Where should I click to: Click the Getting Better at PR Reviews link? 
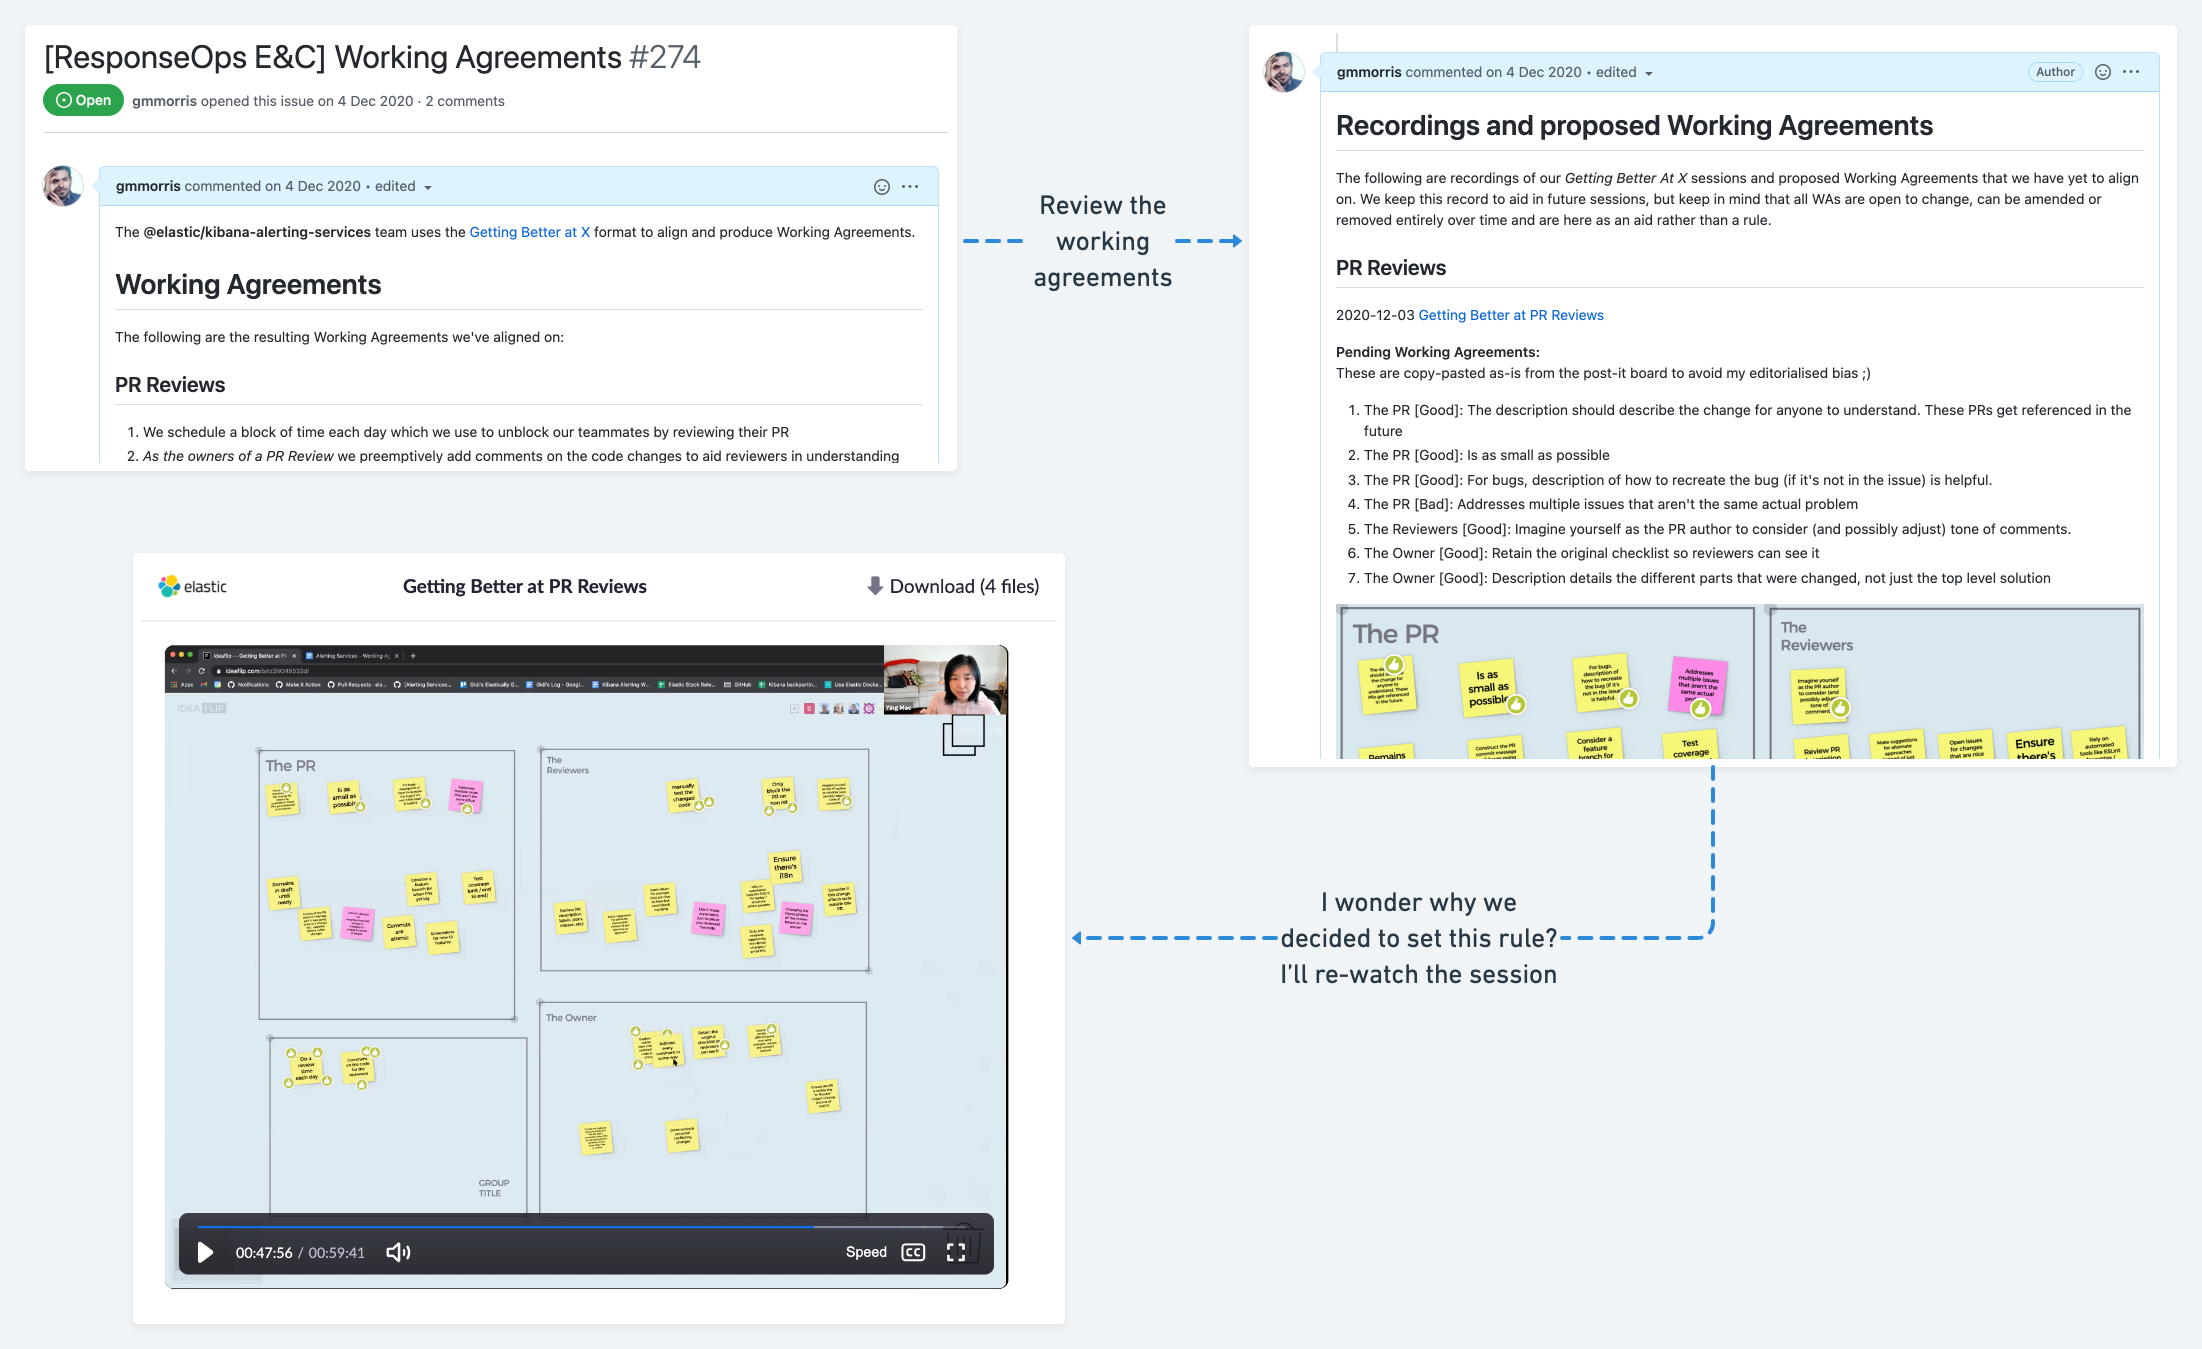coord(1510,314)
